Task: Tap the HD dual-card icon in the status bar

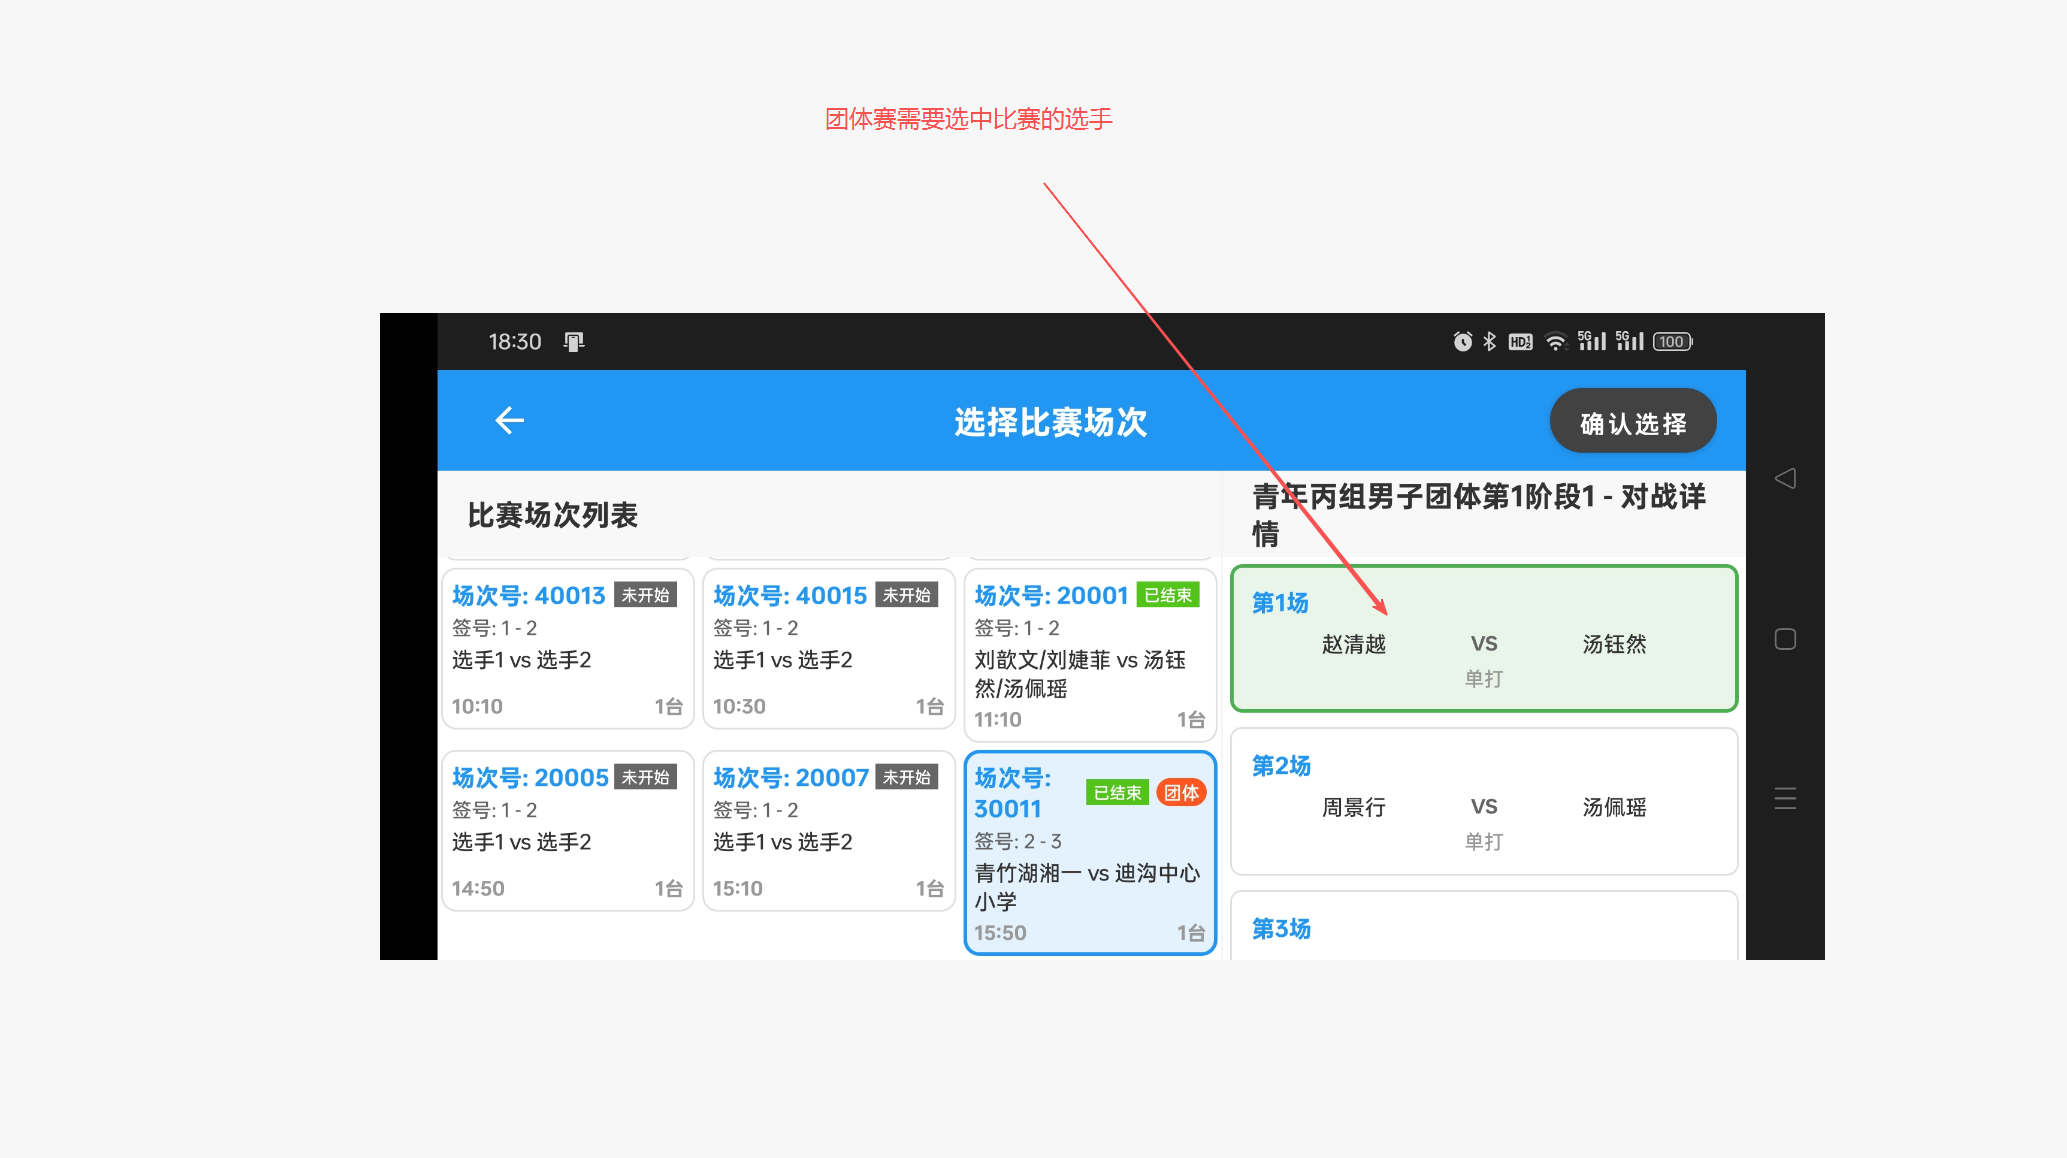Action: pos(1521,341)
